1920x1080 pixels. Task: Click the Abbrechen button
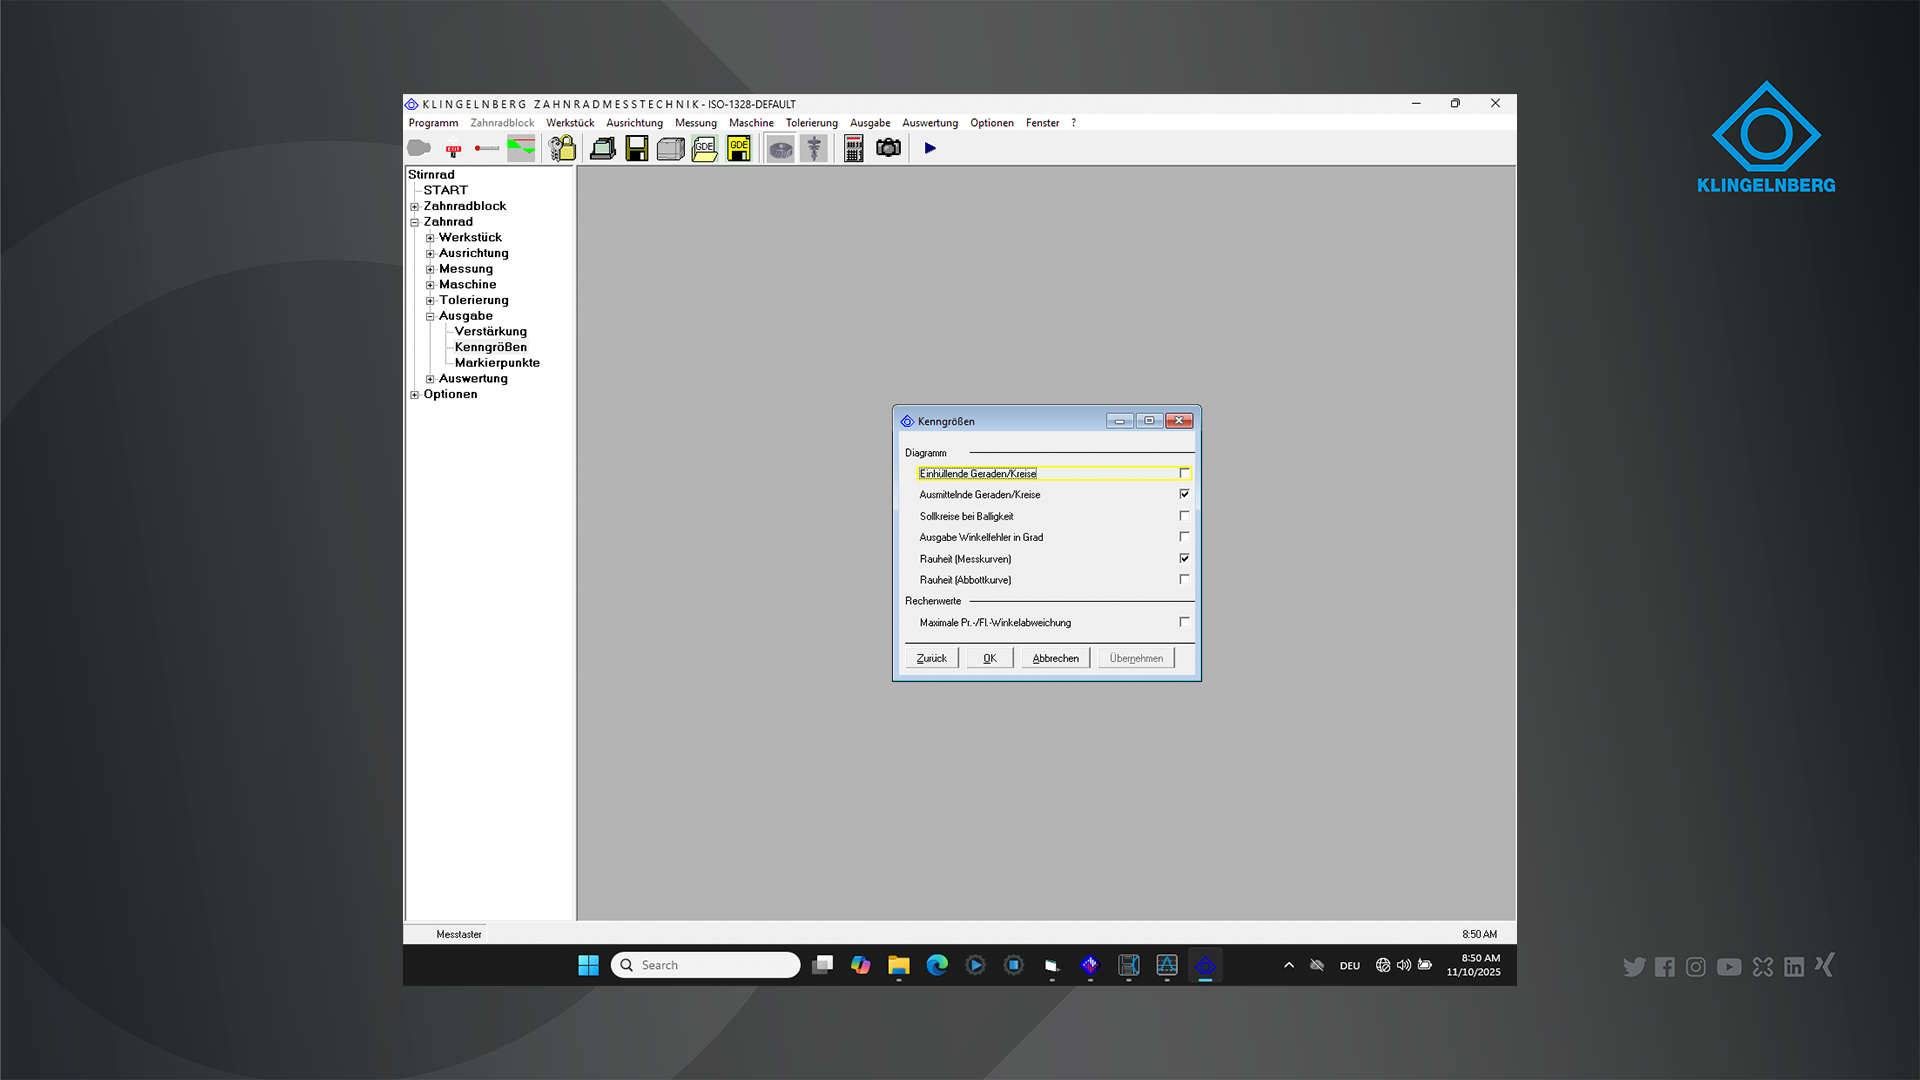pos(1056,658)
